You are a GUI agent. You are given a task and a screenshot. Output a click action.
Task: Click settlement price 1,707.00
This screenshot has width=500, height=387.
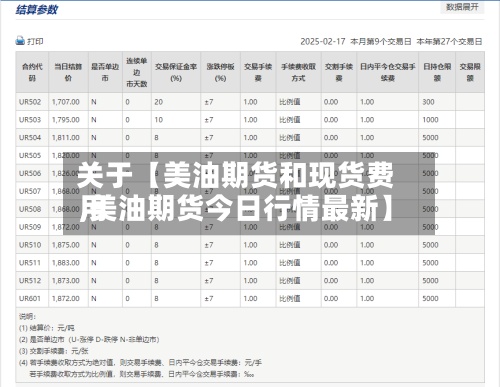[x=66, y=102]
